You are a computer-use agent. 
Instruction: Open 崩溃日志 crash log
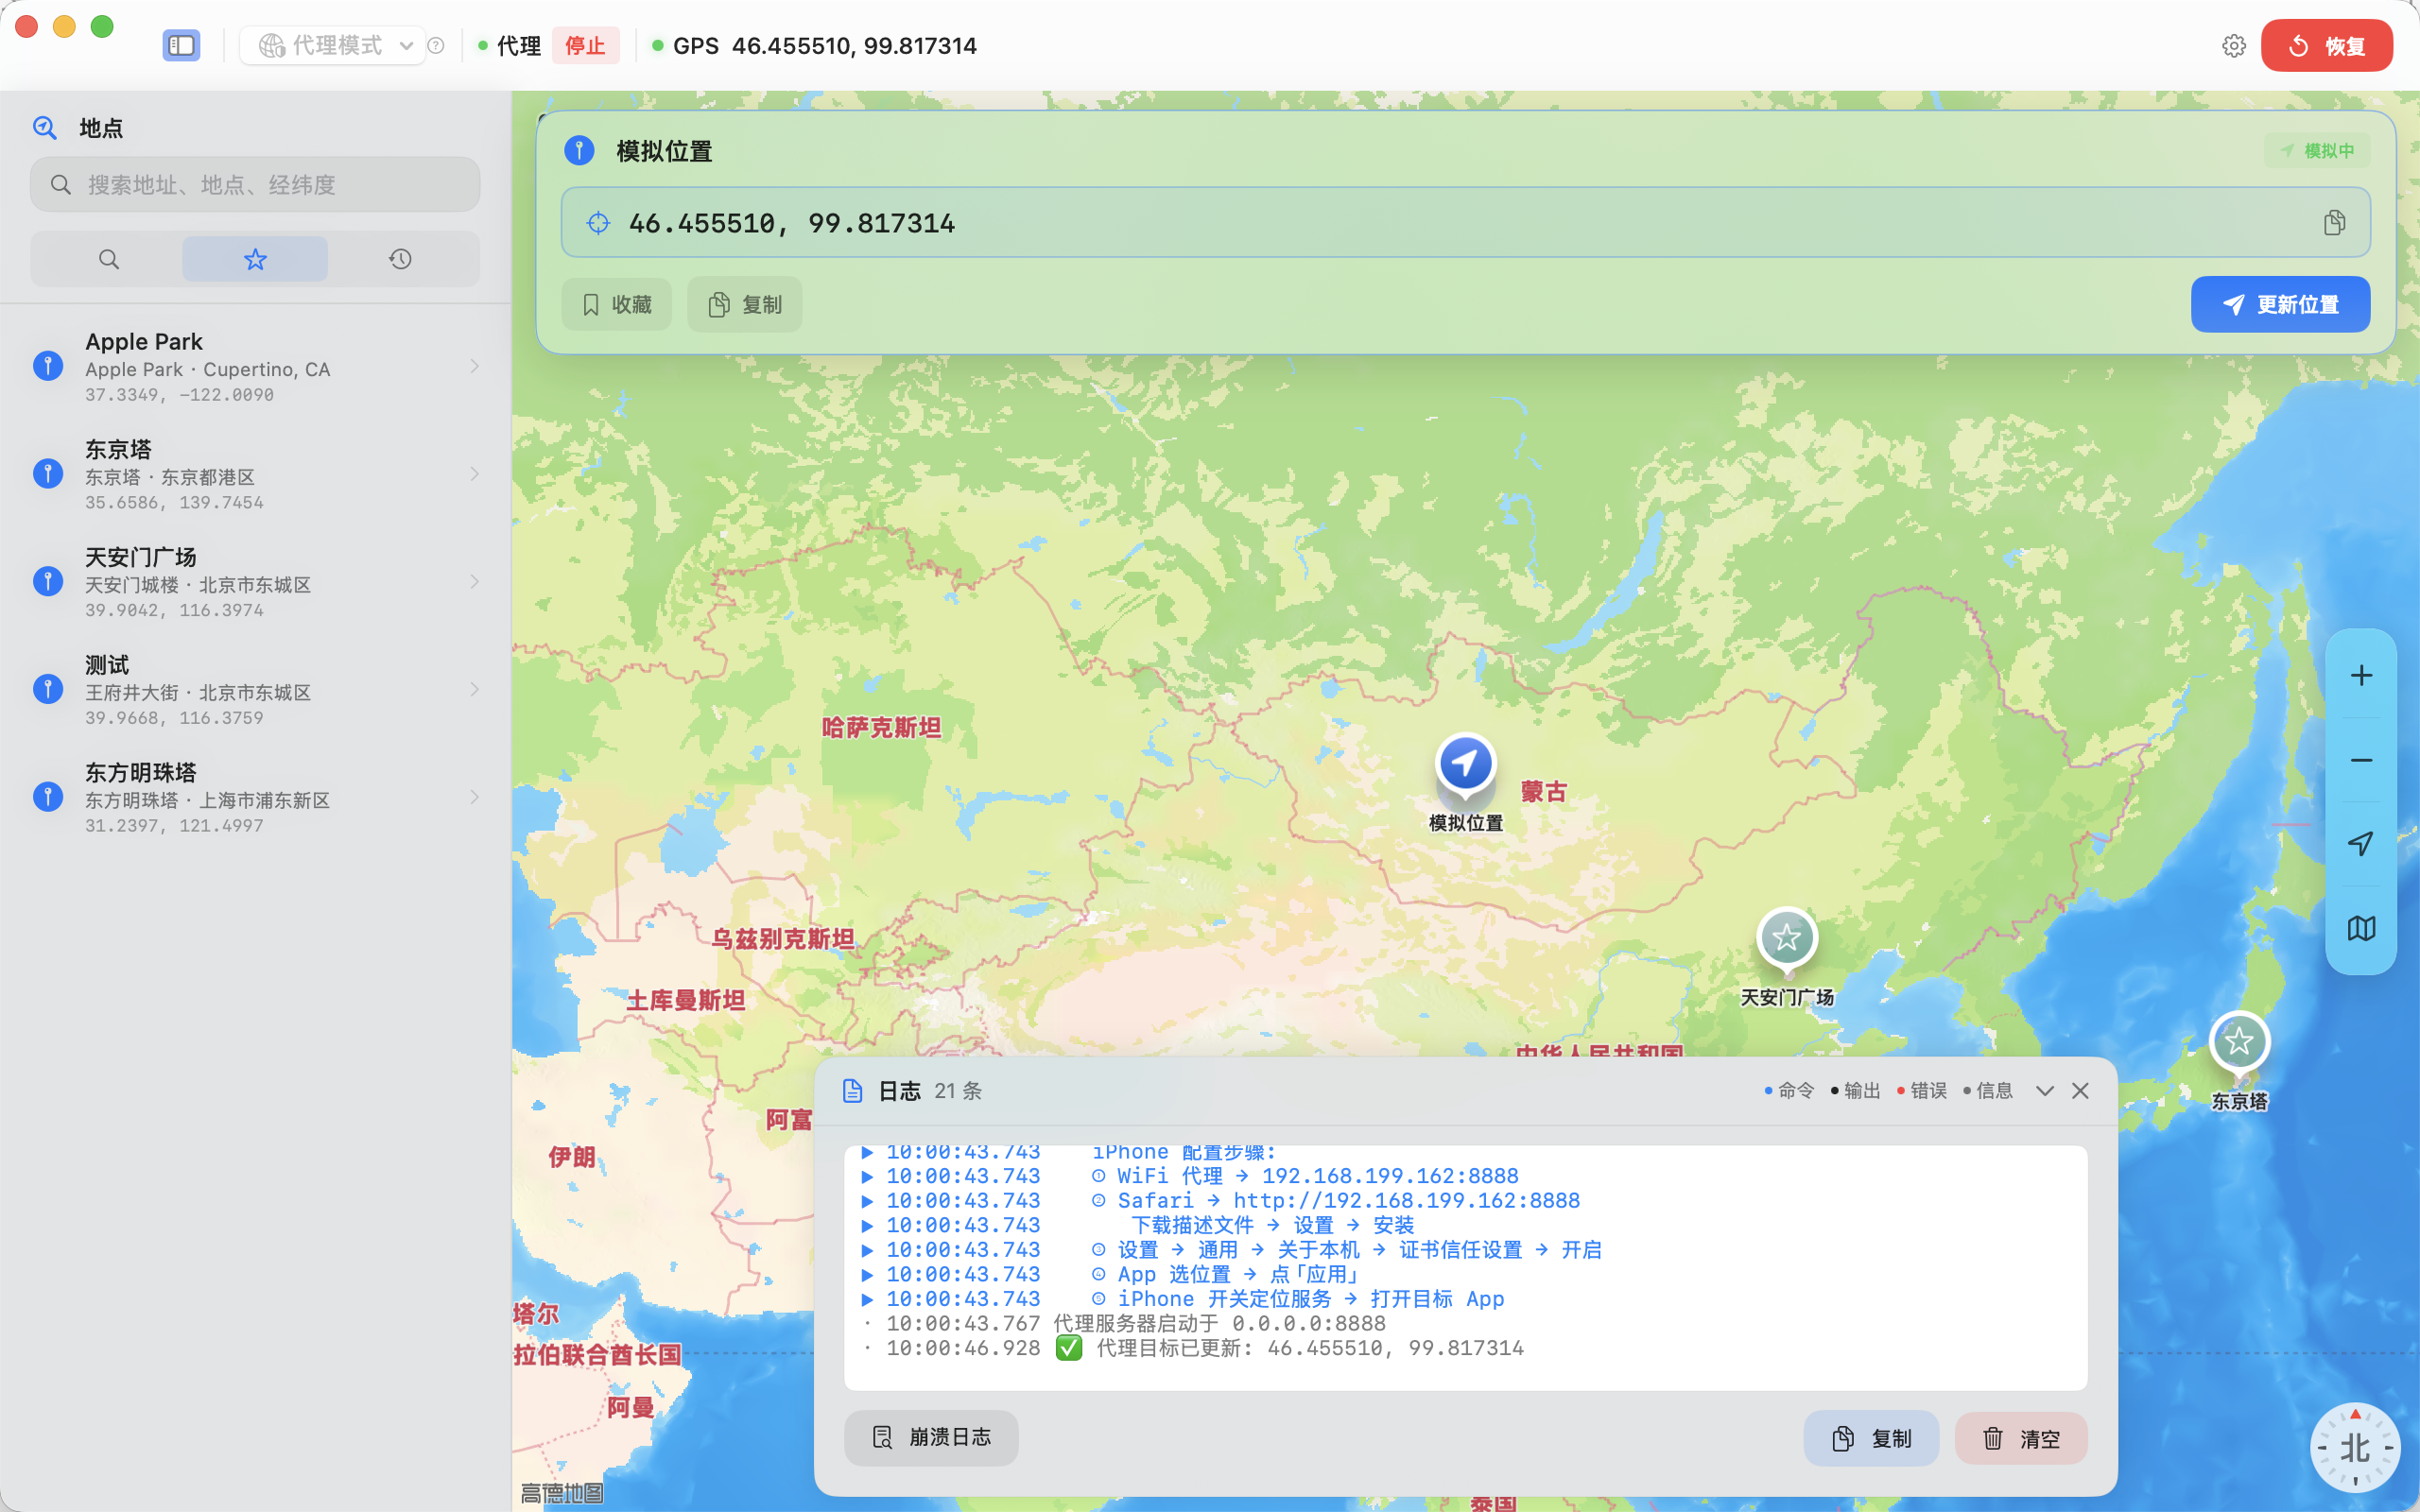point(931,1437)
